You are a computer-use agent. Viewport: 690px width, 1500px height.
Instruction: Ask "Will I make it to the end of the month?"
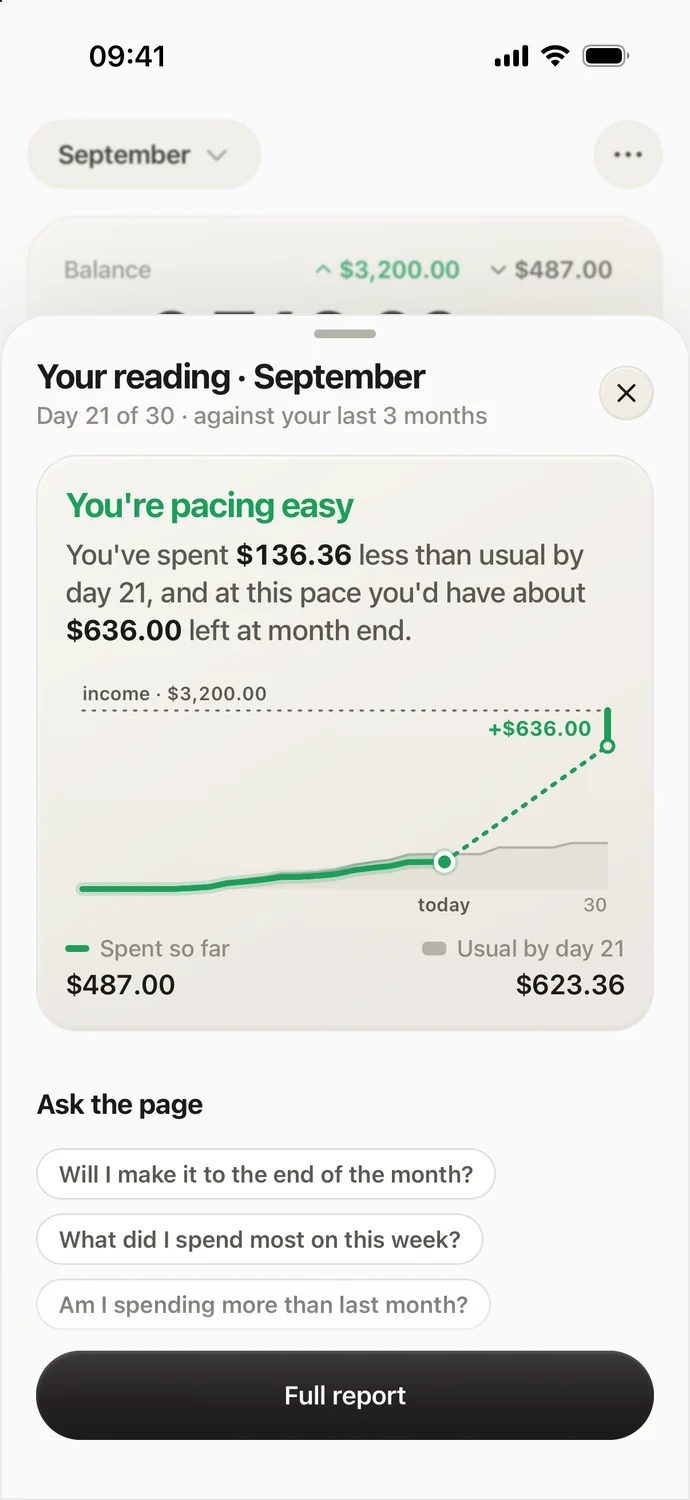(266, 1174)
